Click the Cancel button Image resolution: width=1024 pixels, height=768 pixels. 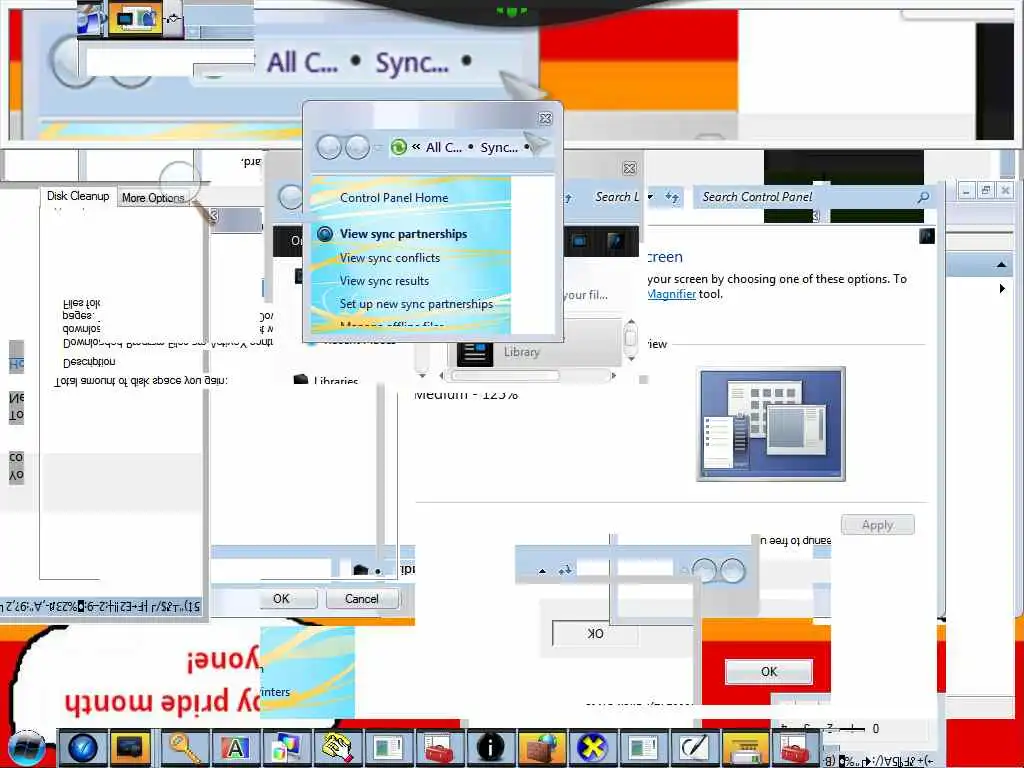pos(362,598)
